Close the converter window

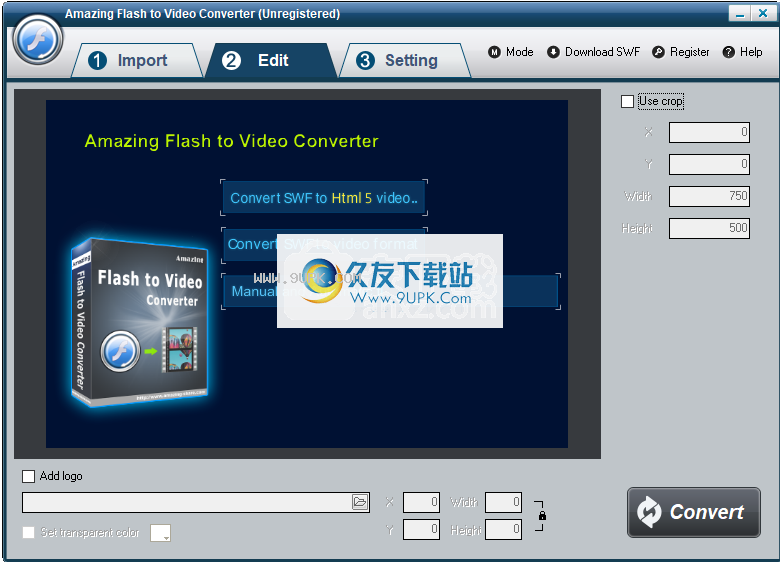coord(763,13)
